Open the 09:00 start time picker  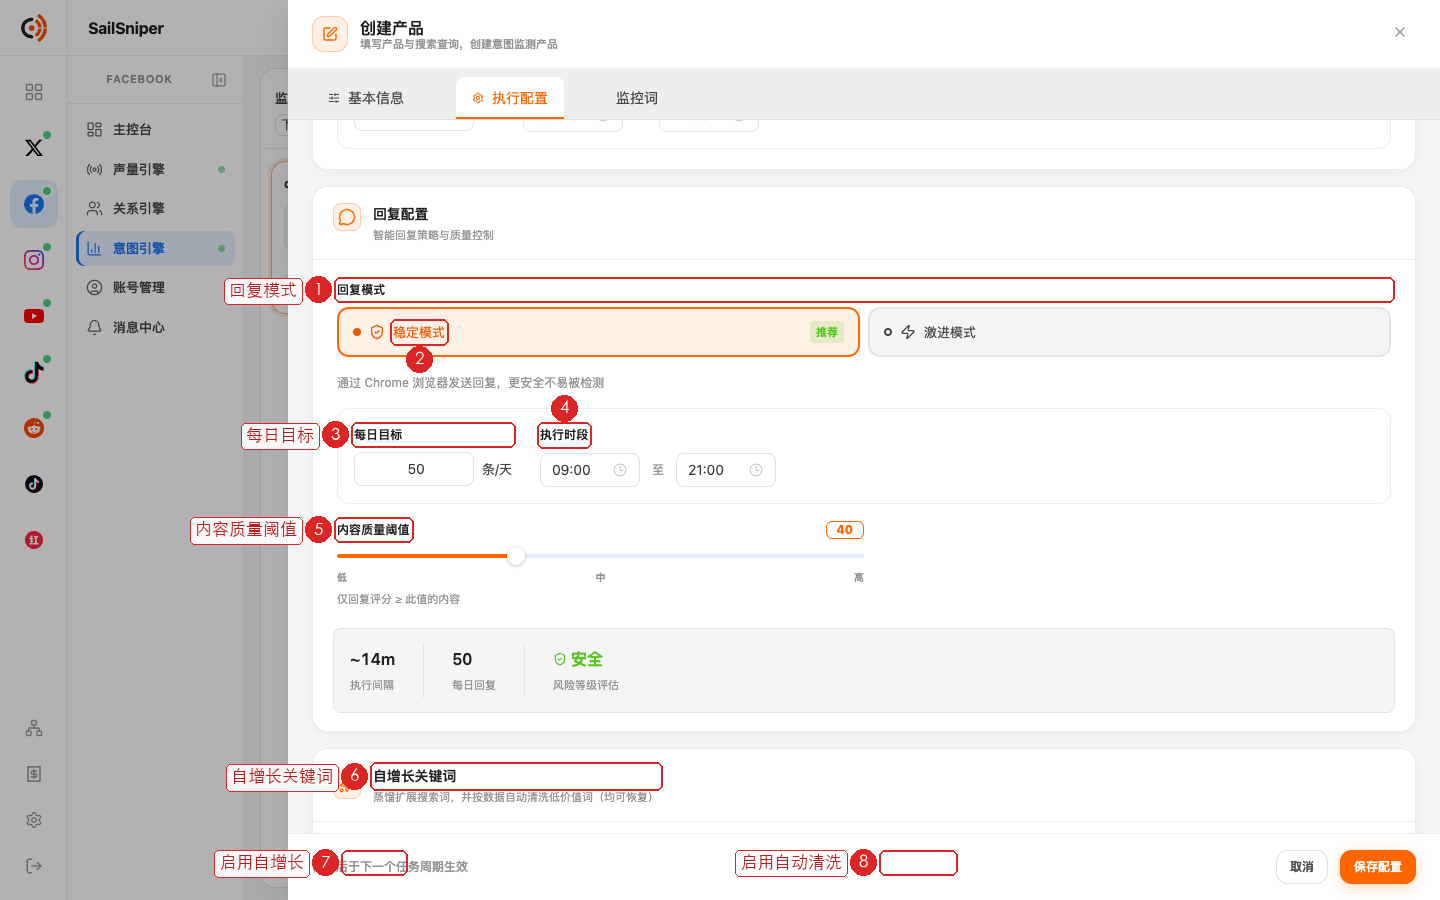589,470
